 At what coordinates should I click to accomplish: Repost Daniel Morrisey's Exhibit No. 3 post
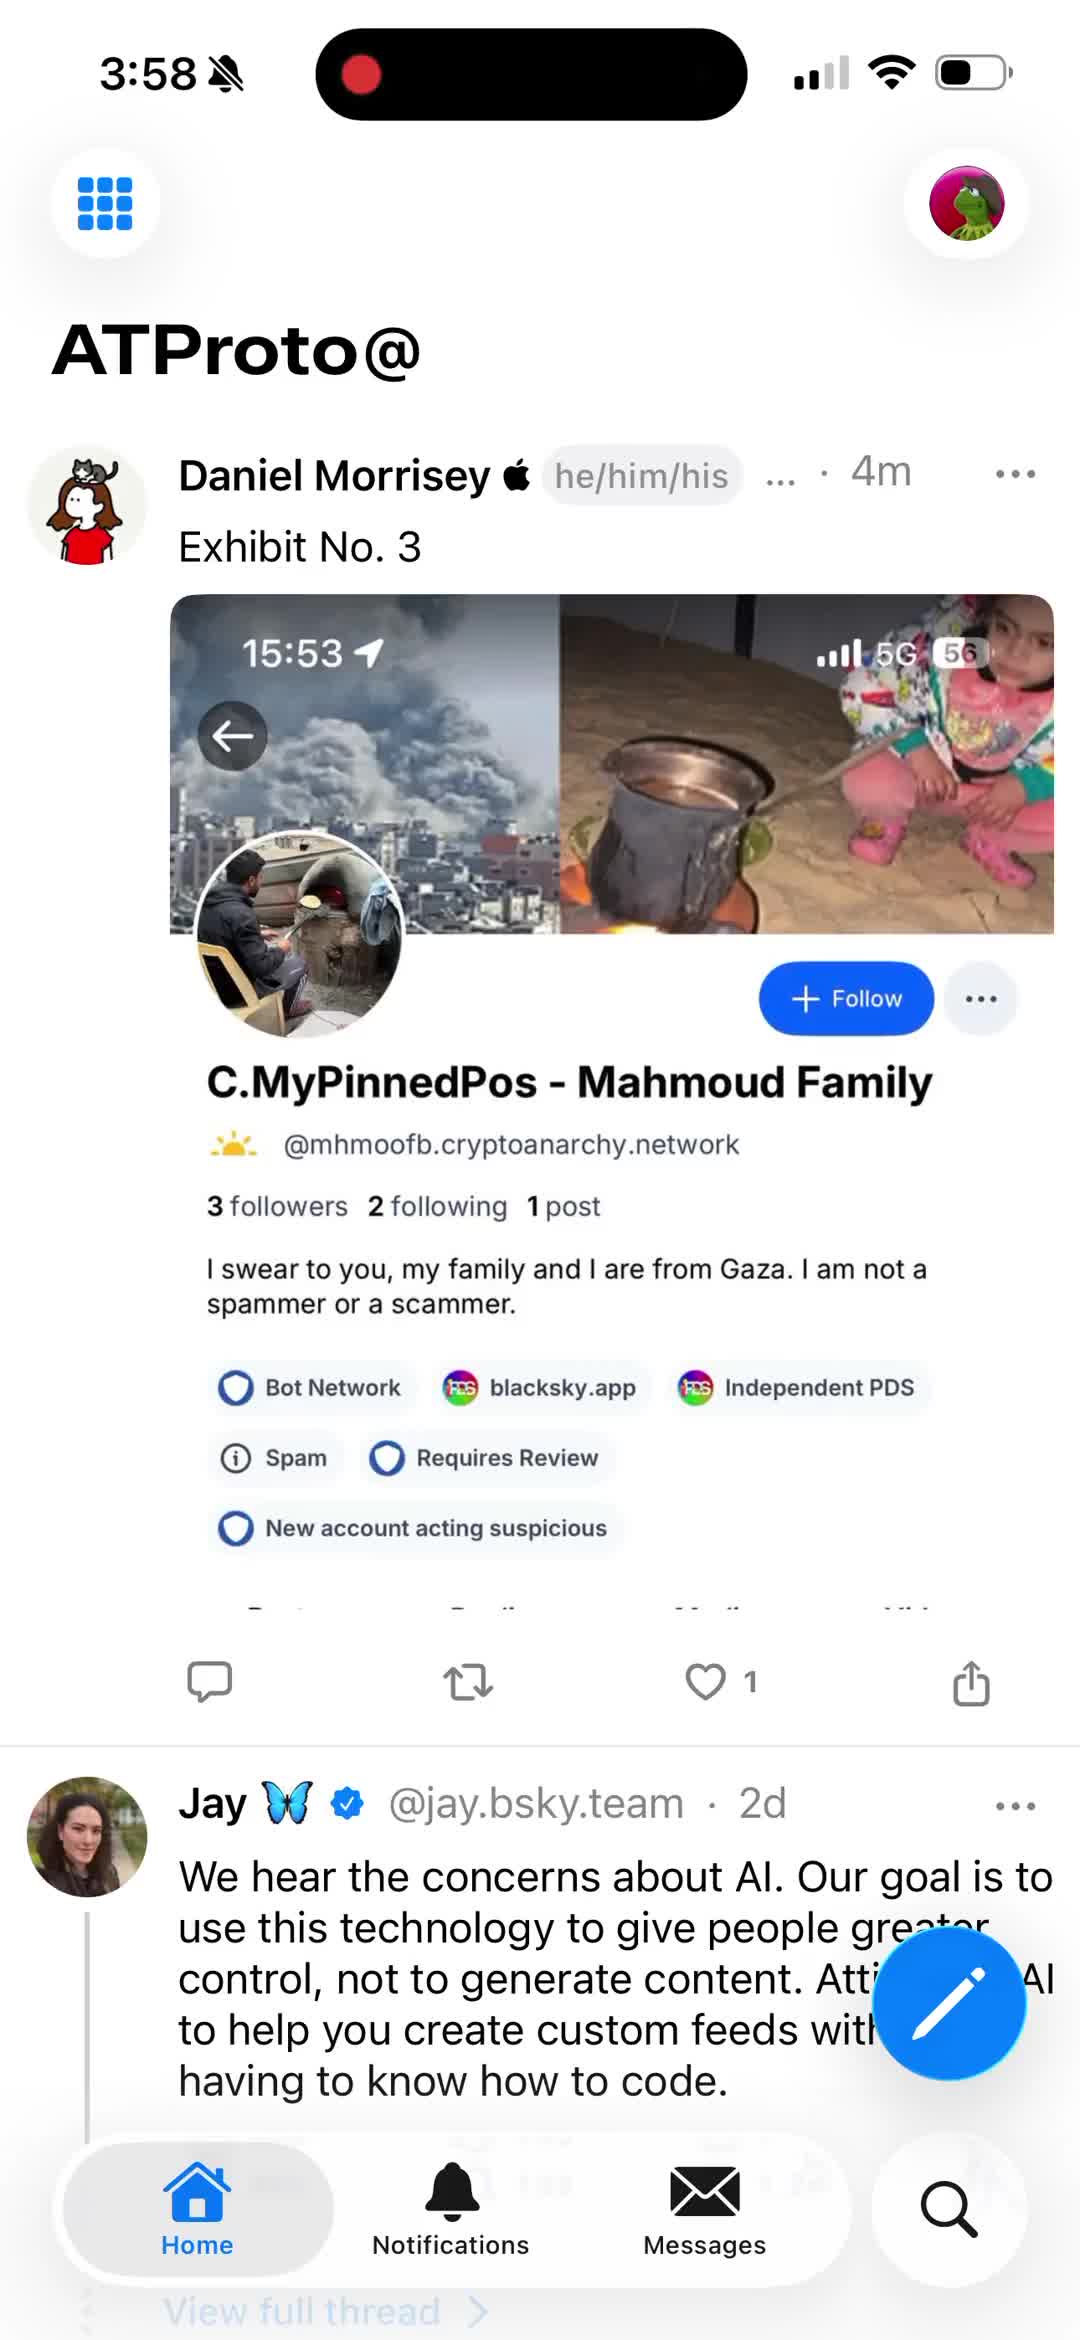click(468, 1681)
